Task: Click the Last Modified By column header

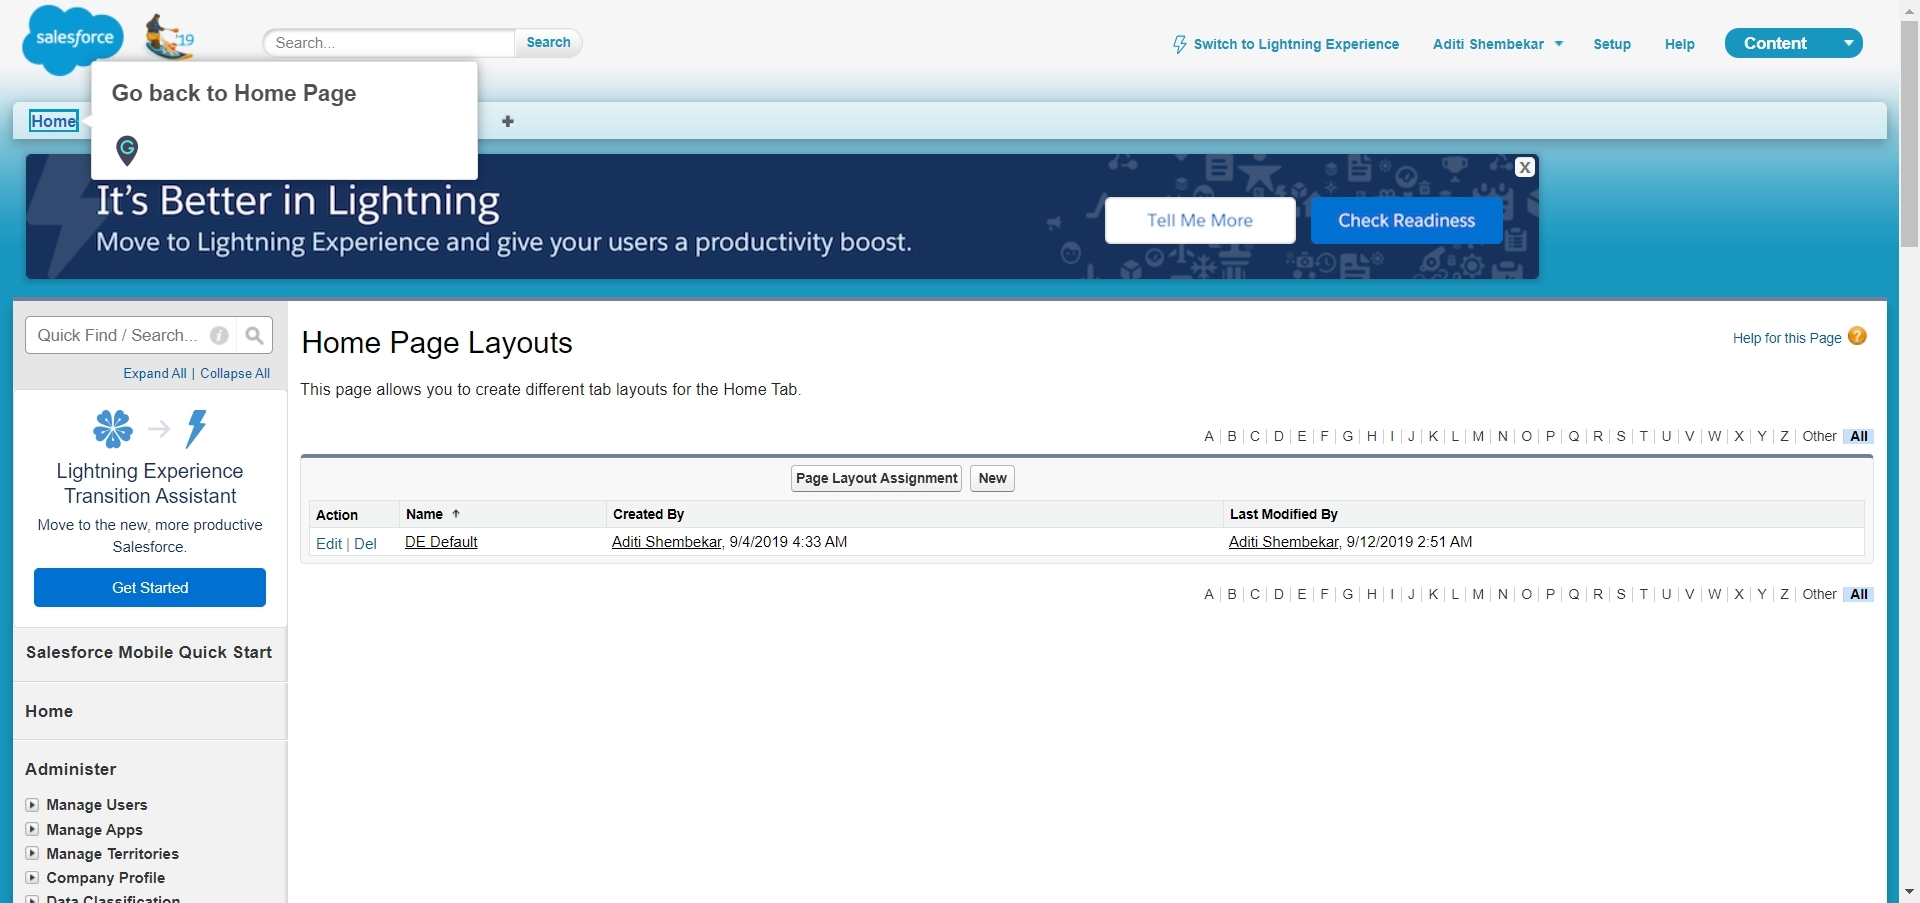Action: tap(1284, 514)
